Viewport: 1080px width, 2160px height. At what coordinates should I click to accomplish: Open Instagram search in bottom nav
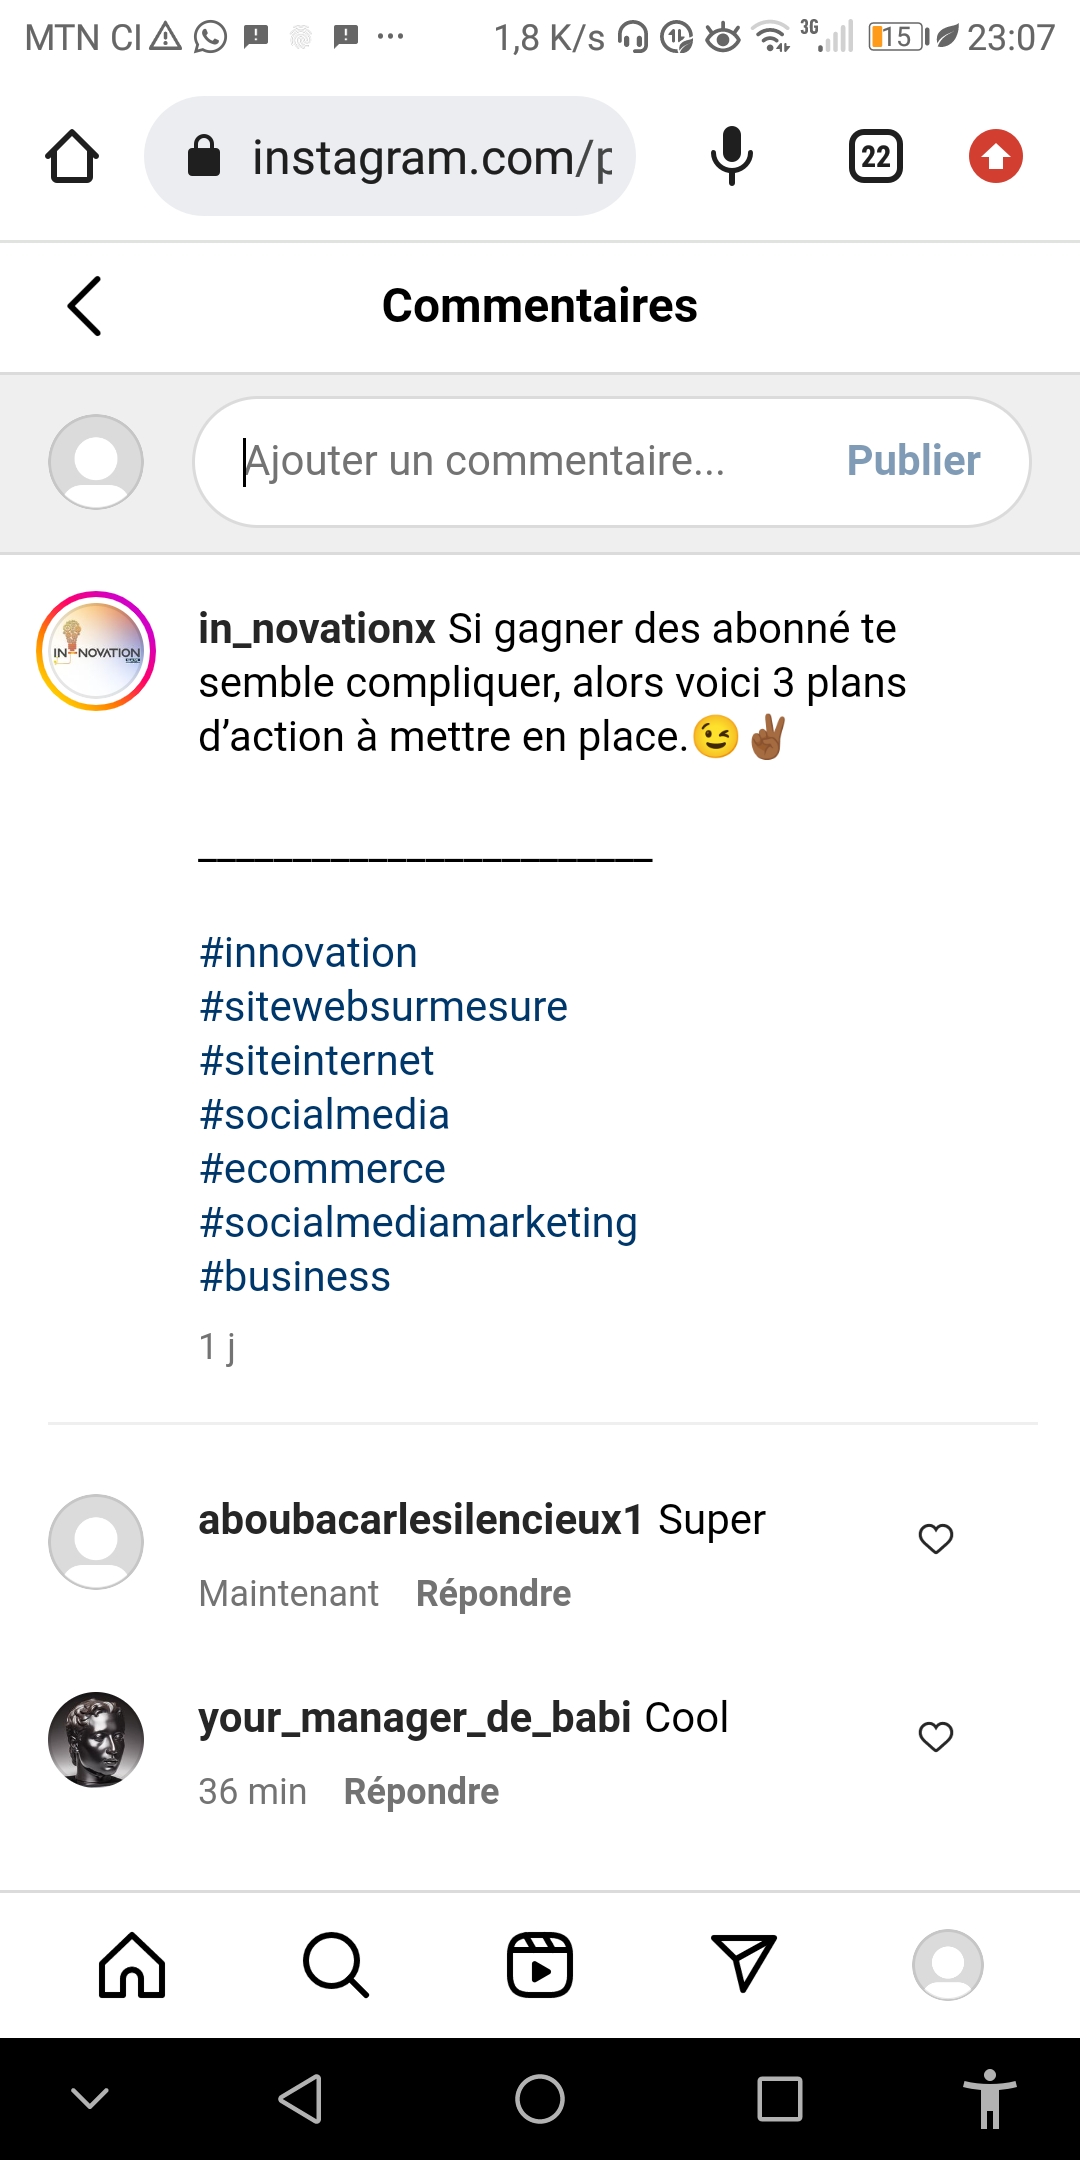click(x=336, y=1965)
